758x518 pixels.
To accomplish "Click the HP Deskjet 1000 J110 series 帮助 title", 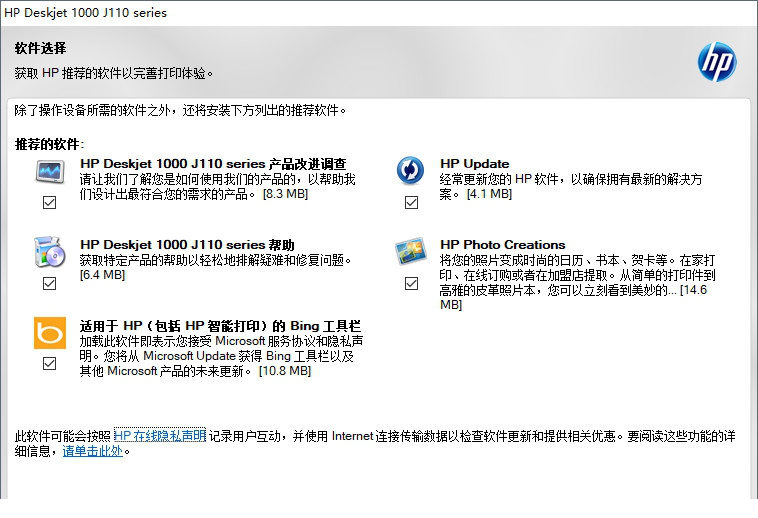I will (x=188, y=245).
